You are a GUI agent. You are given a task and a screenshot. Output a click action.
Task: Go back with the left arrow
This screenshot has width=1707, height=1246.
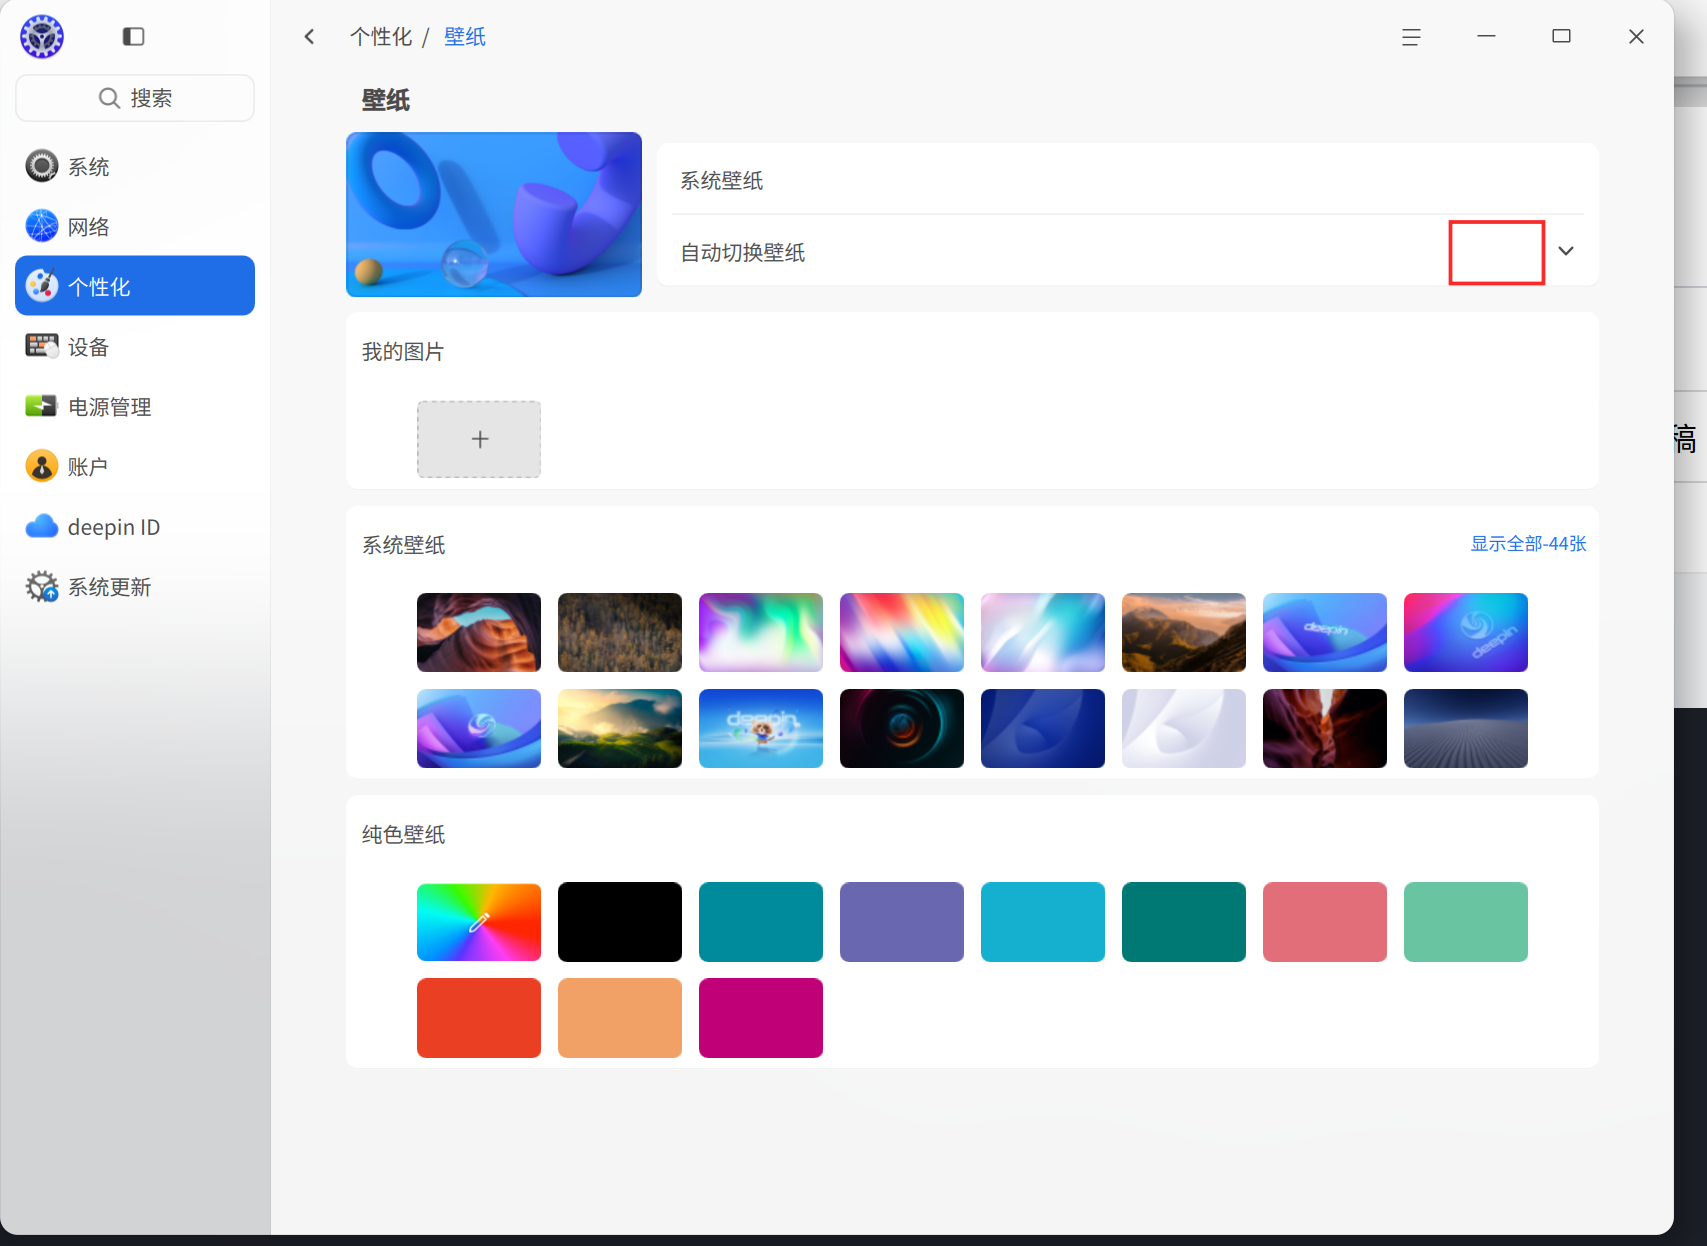309,37
